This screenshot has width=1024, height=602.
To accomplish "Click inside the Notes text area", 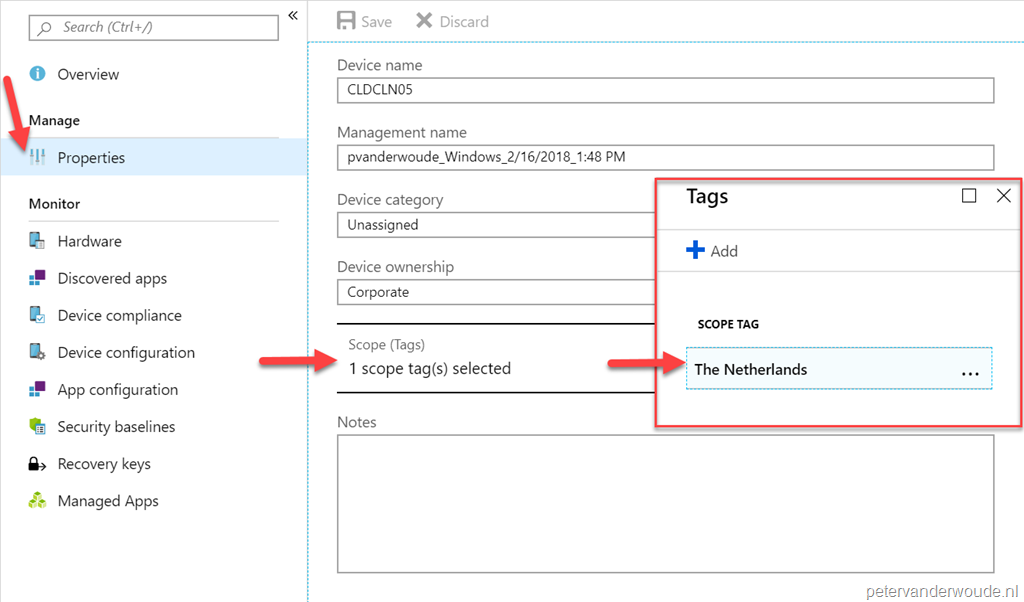I will [x=665, y=500].
